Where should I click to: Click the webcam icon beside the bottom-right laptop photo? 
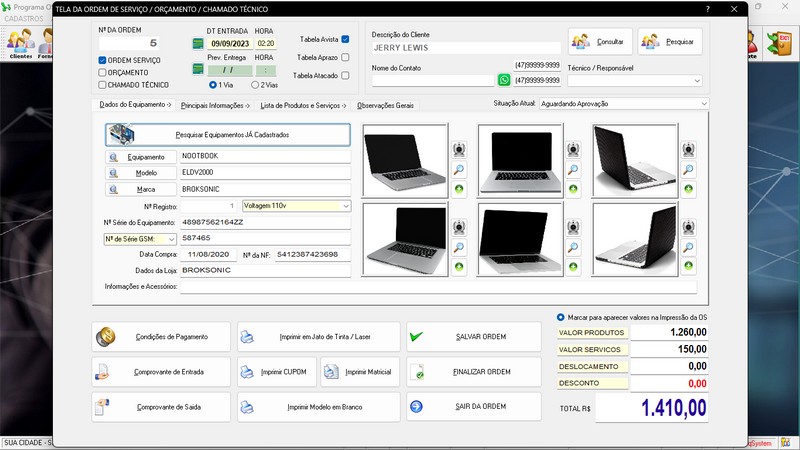[689, 227]
